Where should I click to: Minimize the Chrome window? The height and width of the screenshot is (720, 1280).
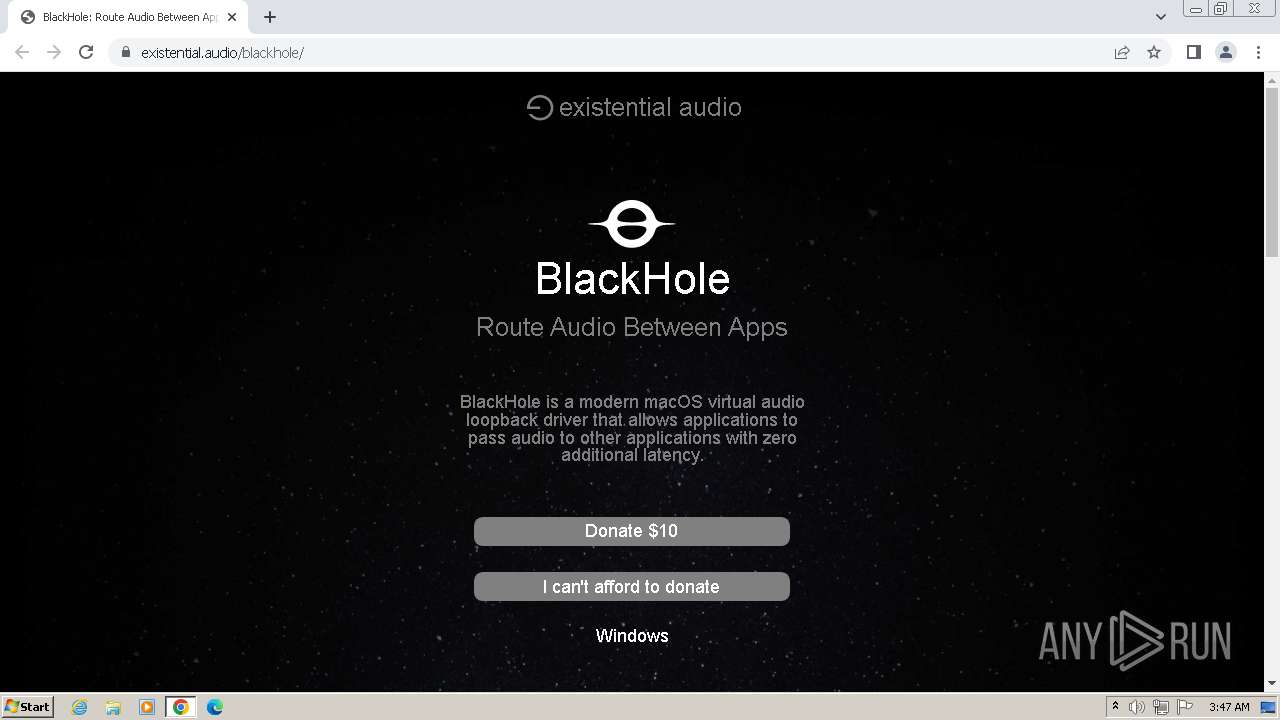pyautogui.click(x=1196, y=8)
